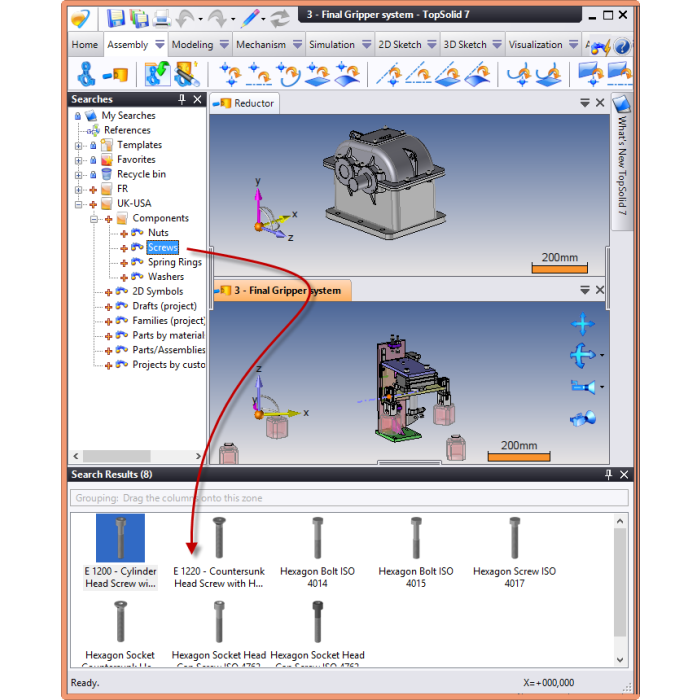Collapse the Components tree node
This screenshot has height=700, width=700.
pyautogui.click(x=94, y=219)
